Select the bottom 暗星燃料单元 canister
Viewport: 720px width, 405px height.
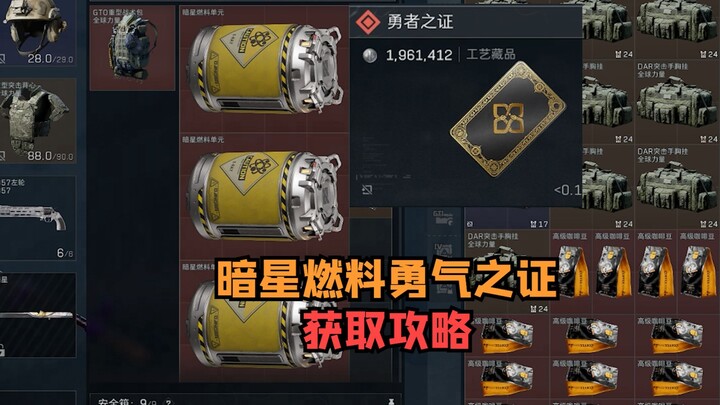click(x=264, y=321)
